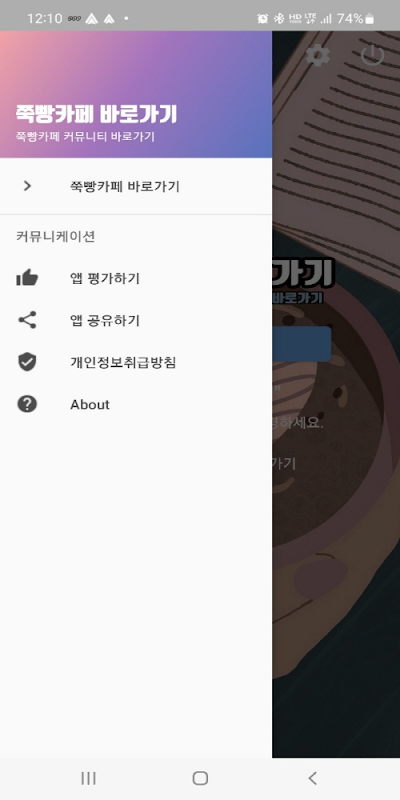
Task: Open the About entry
Action: (136, 404)
